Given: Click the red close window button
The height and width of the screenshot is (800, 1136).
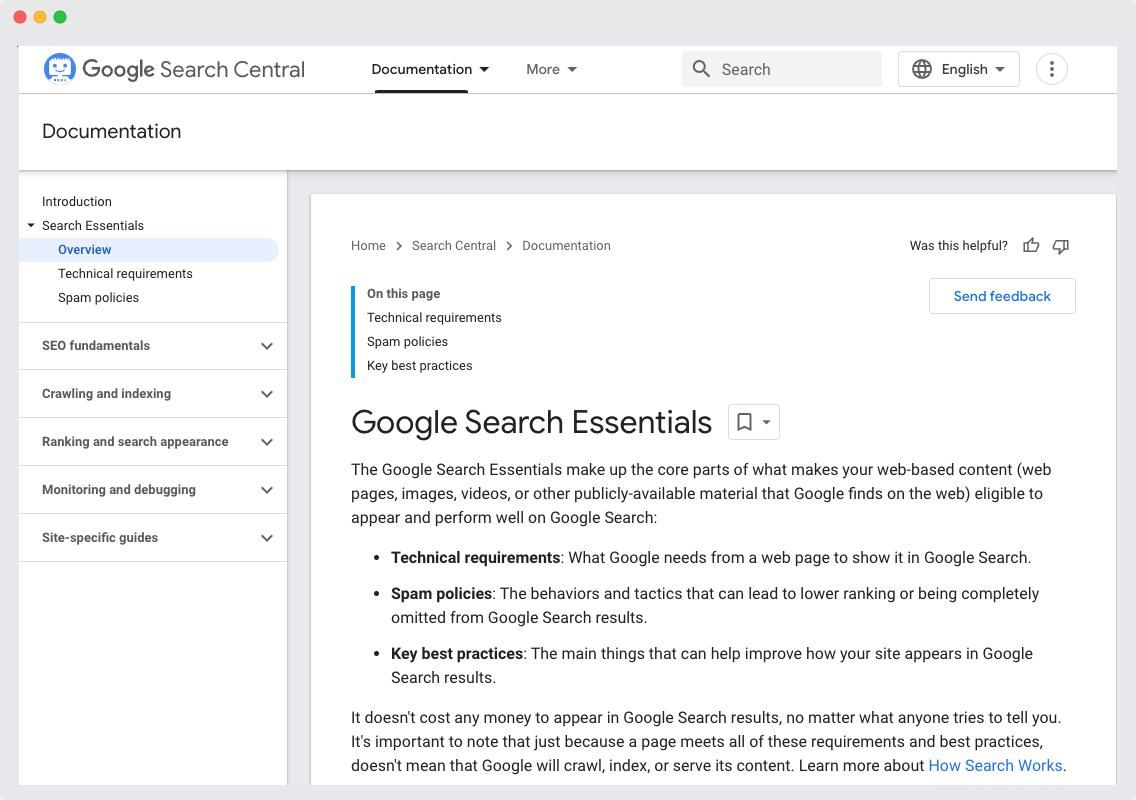Looking at the screenshot, I should 20,17.
